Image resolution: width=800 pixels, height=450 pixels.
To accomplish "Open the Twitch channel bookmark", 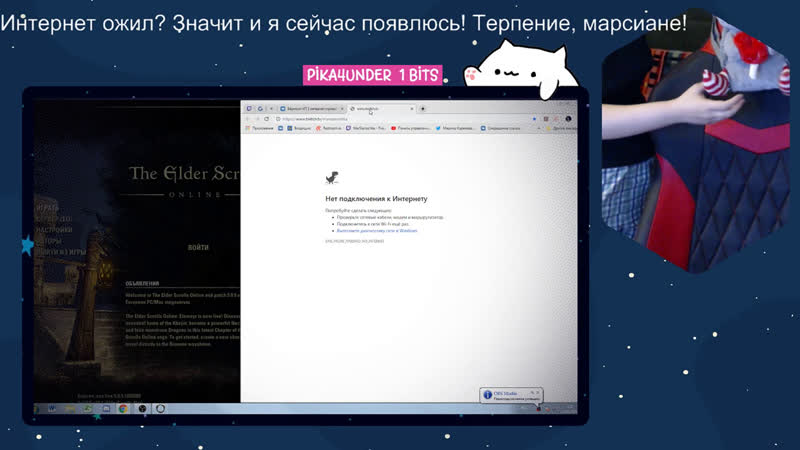I will tap(366, 128).
